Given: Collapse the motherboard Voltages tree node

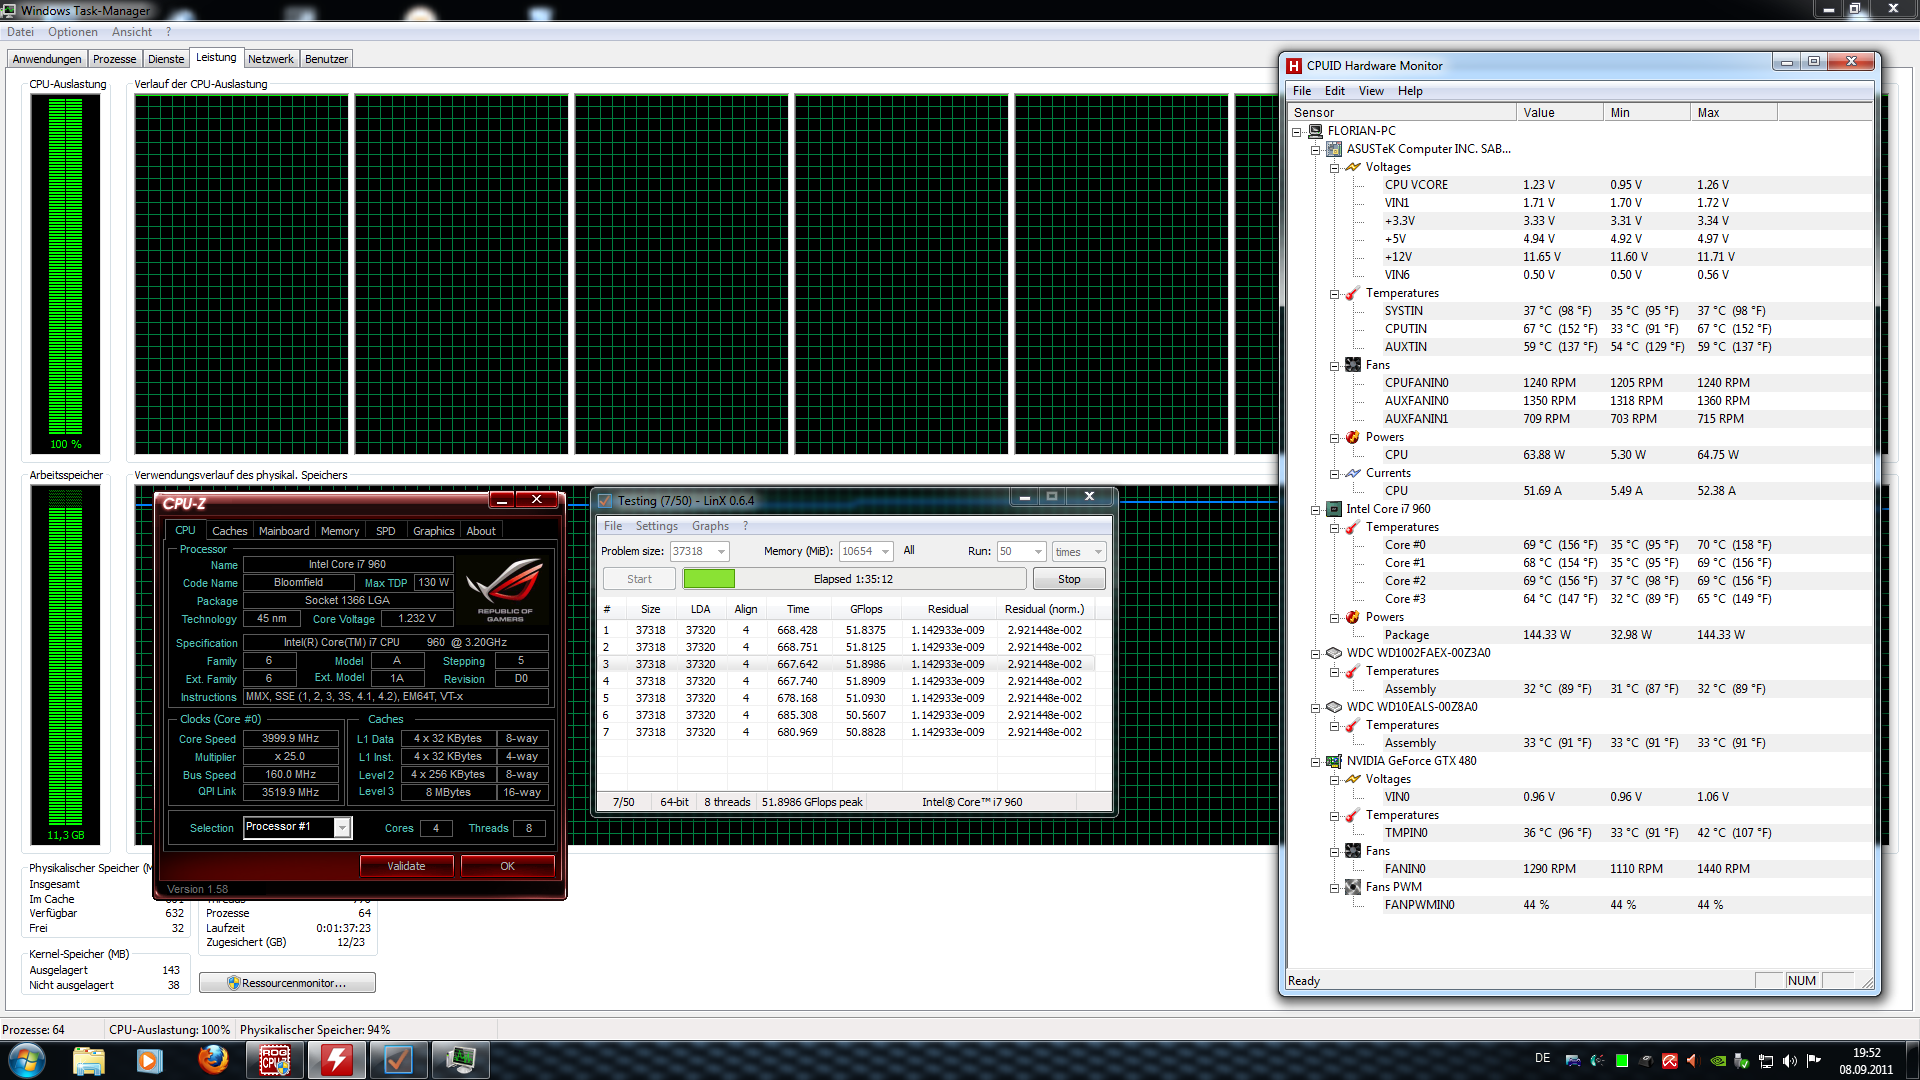Looking at the screenshot, I should [x=1334, y=168].
